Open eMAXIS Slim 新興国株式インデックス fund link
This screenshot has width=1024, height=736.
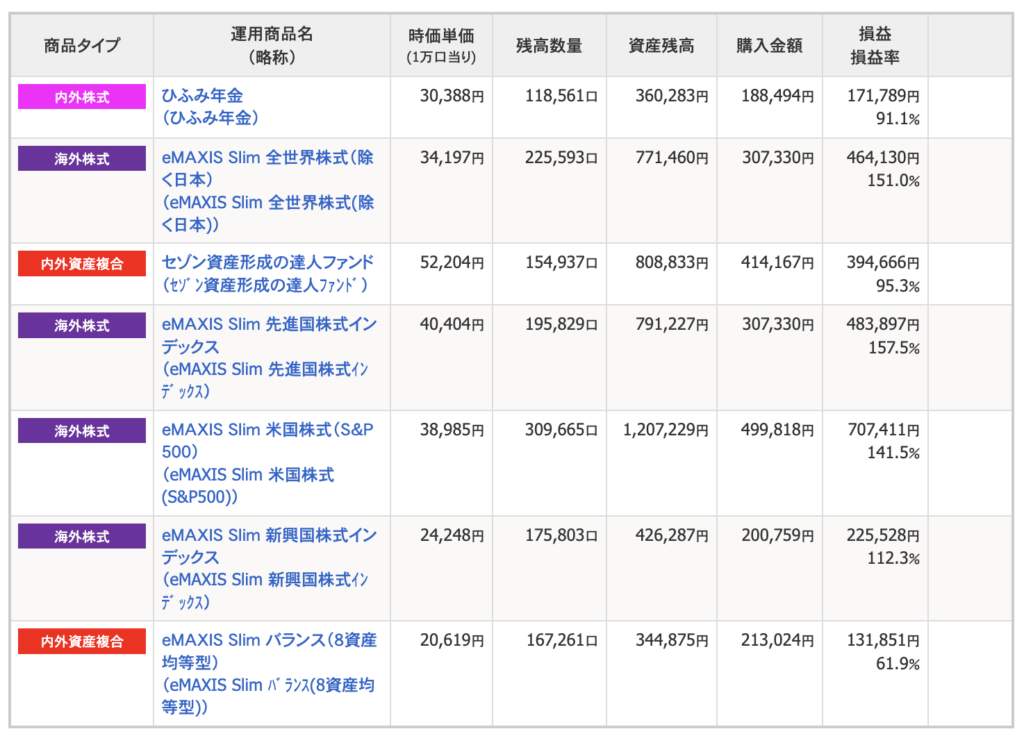[x=269, y=536]
